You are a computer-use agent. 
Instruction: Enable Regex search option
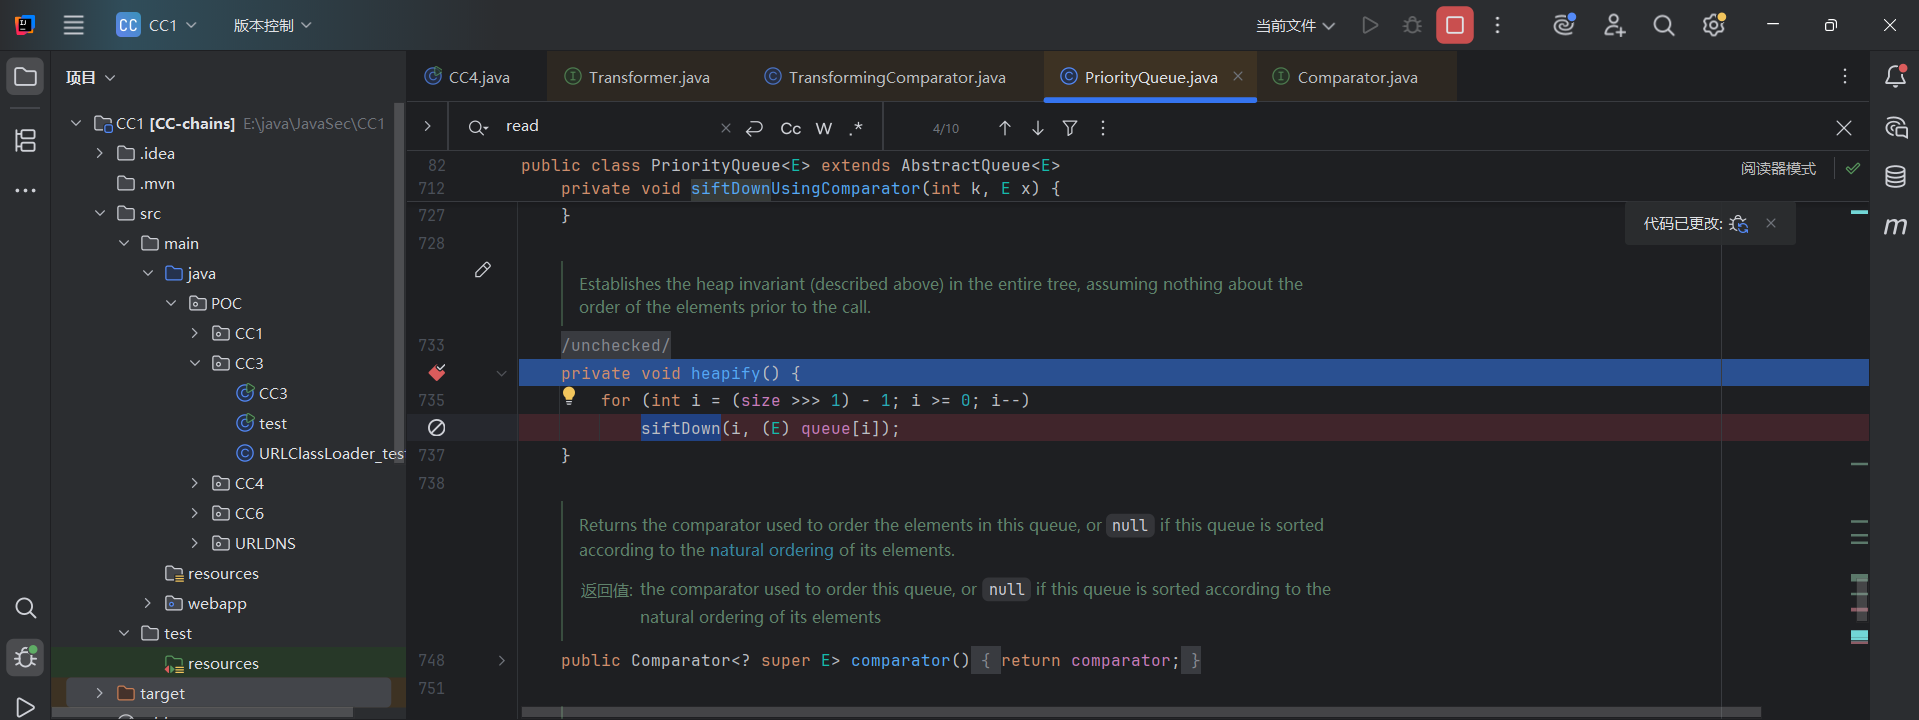pos(856,128)
